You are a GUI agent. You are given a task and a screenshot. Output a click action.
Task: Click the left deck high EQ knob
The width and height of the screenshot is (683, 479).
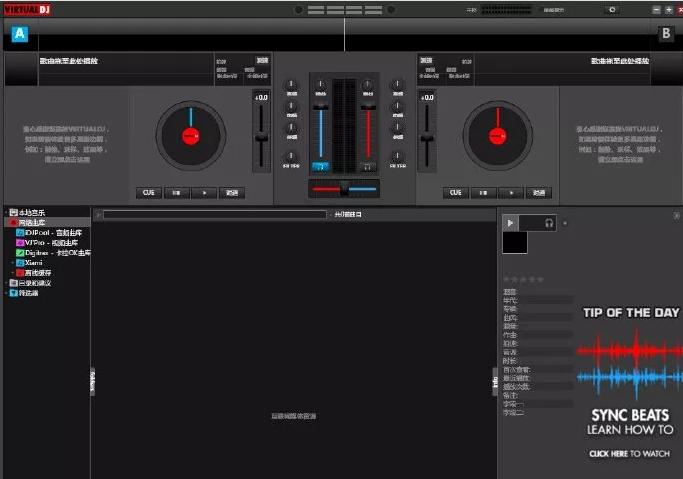pyautogui.click(x=291, y=85)
